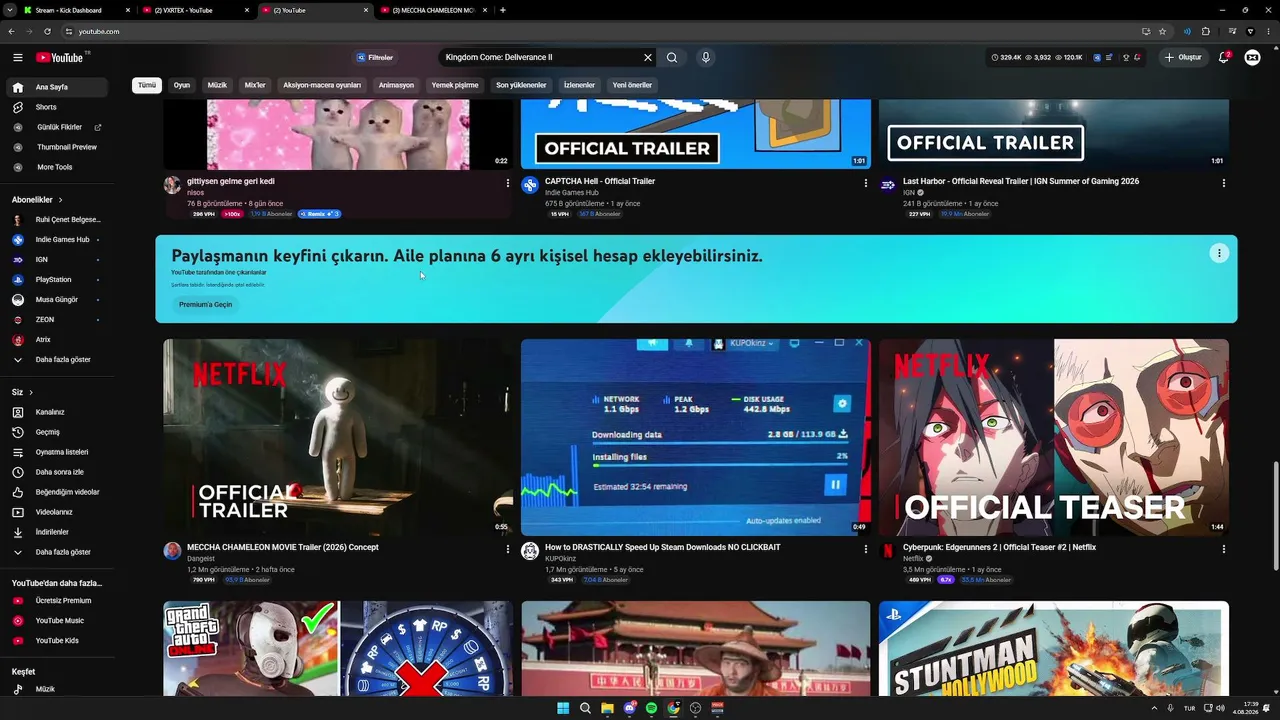Open the Ücretsiz Premium link
The height and width of the screenshot is (720, 1280).
pos(55,601)
